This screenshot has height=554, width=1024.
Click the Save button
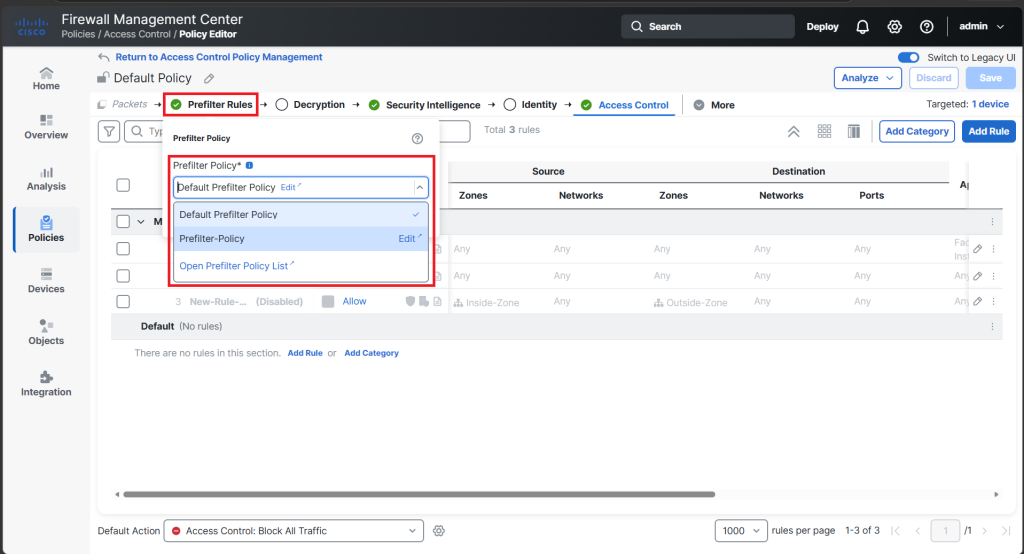[x=990, y=78]
